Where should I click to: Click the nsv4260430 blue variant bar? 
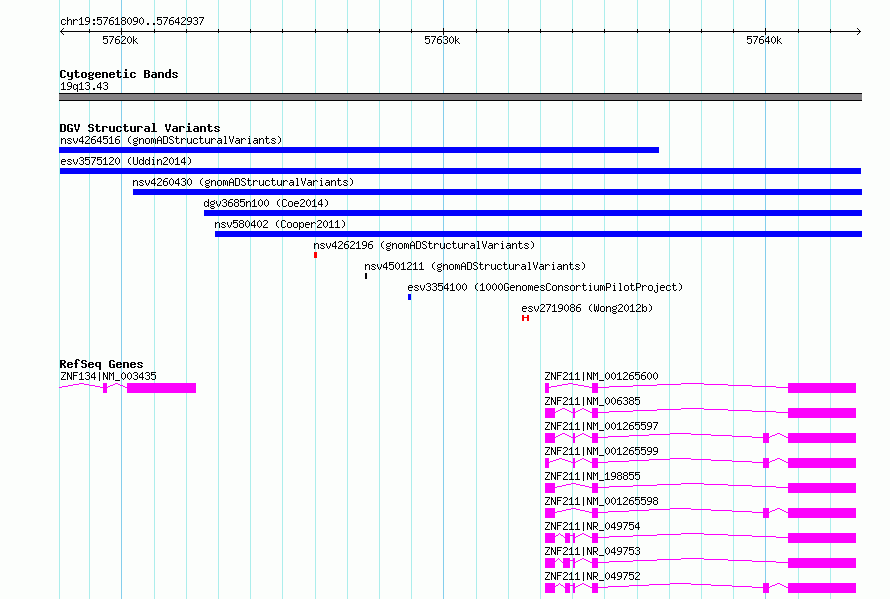click(x=497, y=192)
